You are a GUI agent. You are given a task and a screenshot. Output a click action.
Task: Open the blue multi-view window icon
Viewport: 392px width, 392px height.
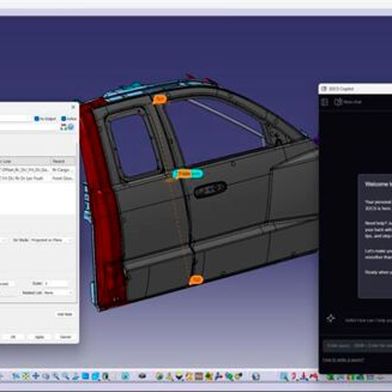[85, 376]
